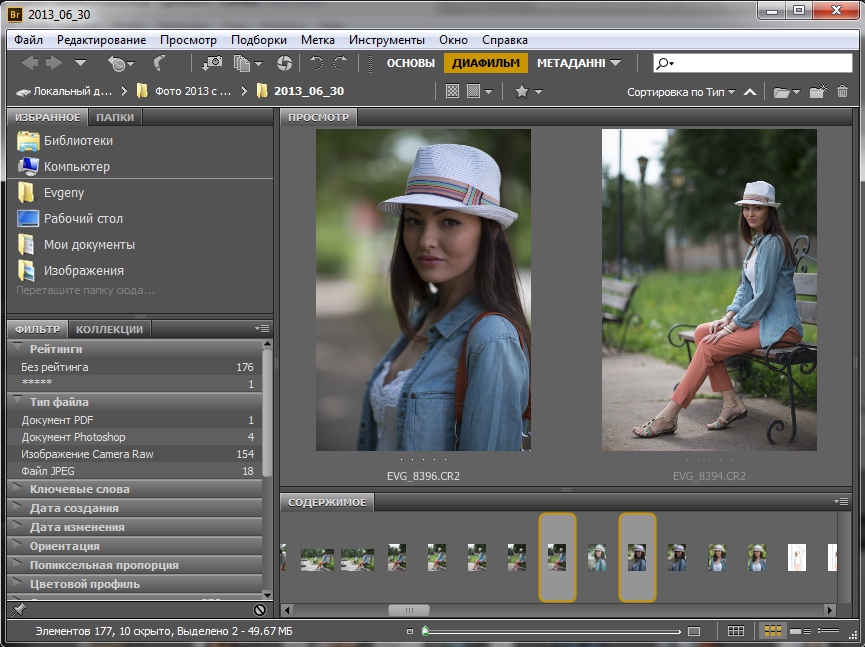Click the search input field

[752, 63]
